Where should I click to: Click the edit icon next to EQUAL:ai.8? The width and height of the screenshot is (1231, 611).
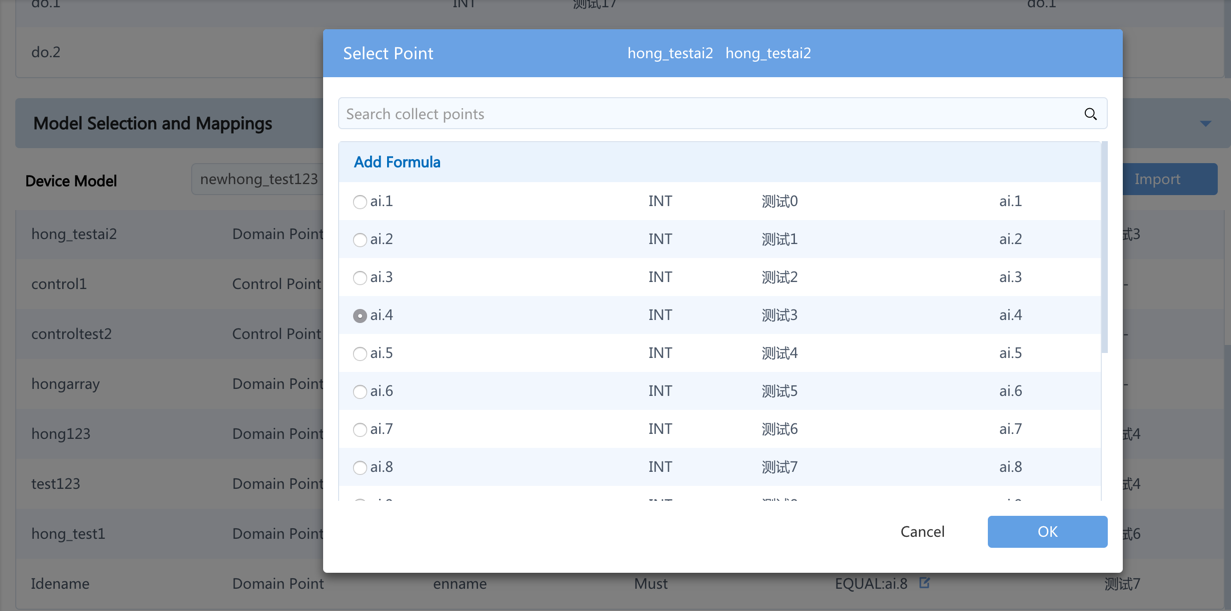click(x=925, y=582)
